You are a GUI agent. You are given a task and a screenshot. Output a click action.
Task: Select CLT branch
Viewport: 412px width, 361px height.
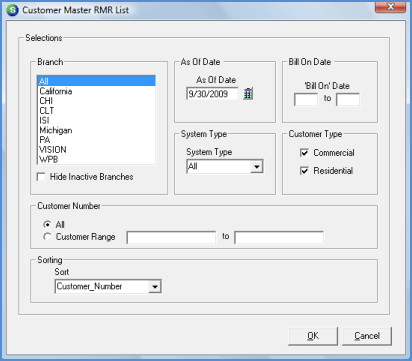click(x=96, y=111)
